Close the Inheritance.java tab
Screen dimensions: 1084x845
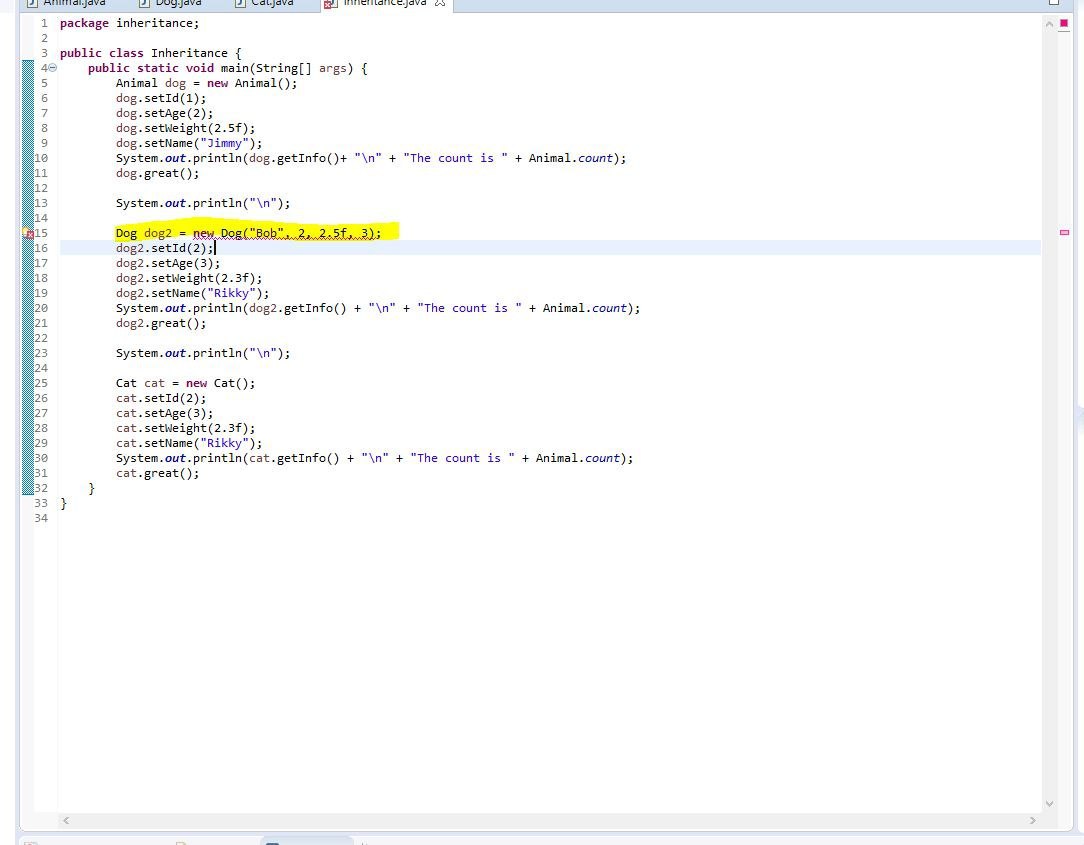pos(440,3)
